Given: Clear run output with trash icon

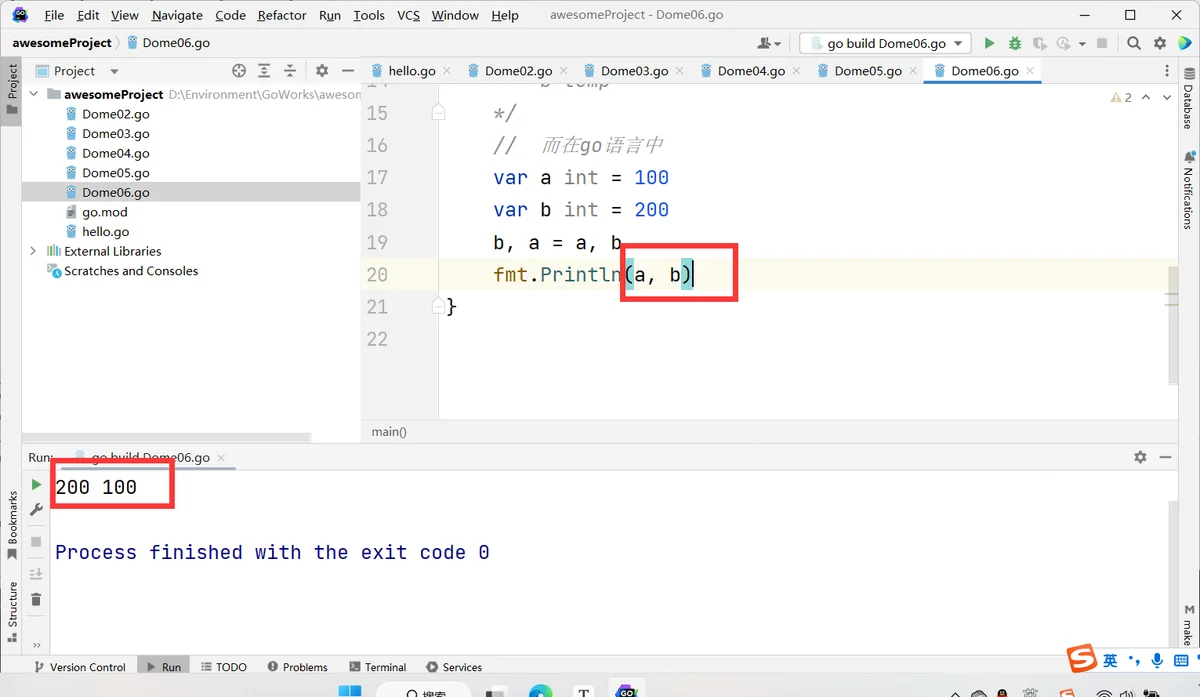Looking at the screenshot, I should tap(36, 600).
